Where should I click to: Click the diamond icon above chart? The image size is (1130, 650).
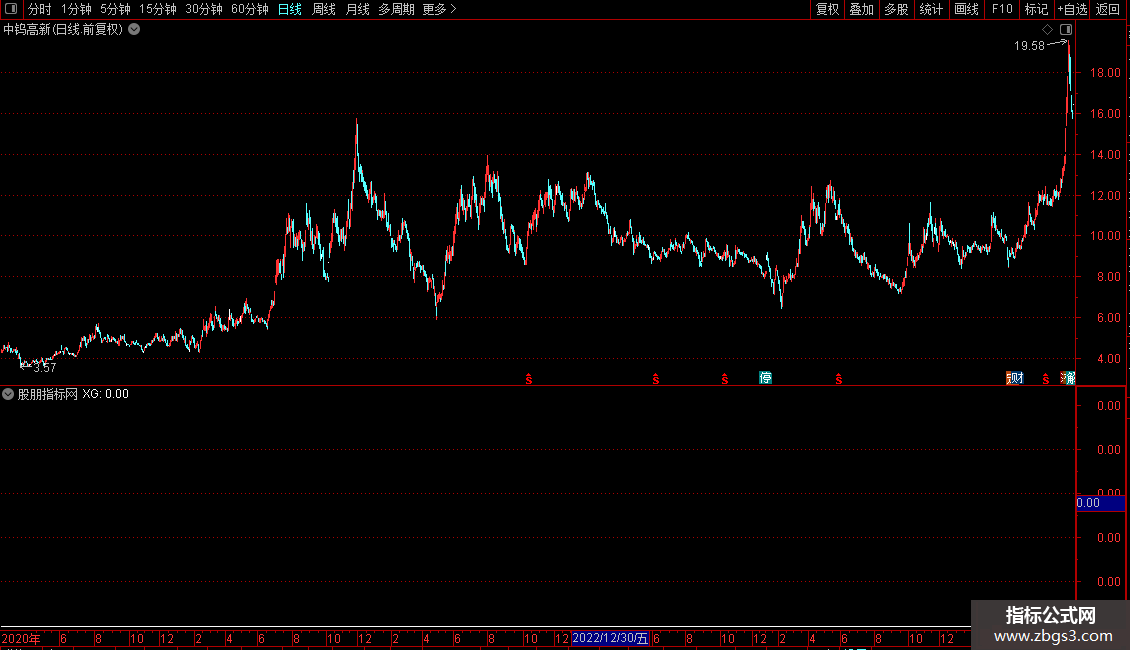point(1048,30)
